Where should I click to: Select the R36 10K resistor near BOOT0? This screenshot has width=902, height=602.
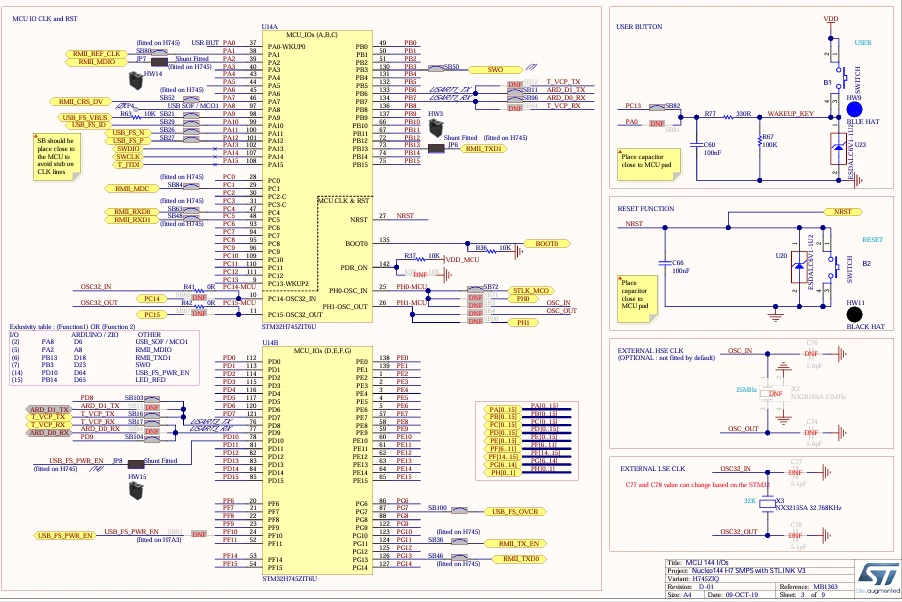pos(491,250)
